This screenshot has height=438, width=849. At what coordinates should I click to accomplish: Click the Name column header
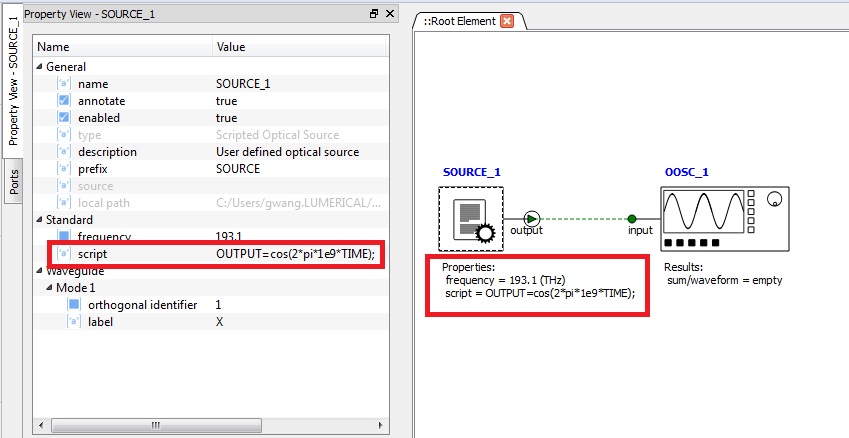point(122,47)
